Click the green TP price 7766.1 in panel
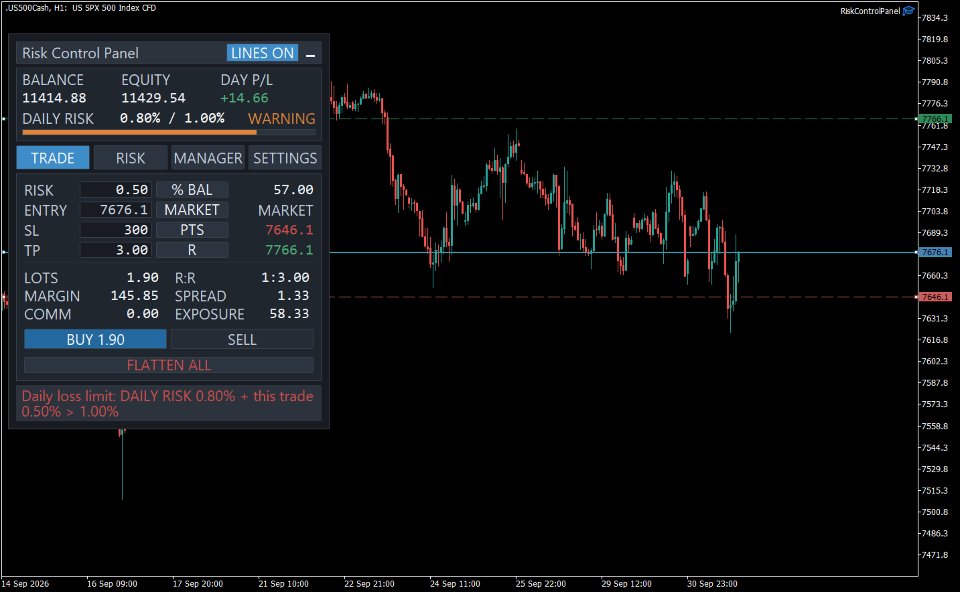The height and width of the screenshot is (592, 960). click(289, 250)
